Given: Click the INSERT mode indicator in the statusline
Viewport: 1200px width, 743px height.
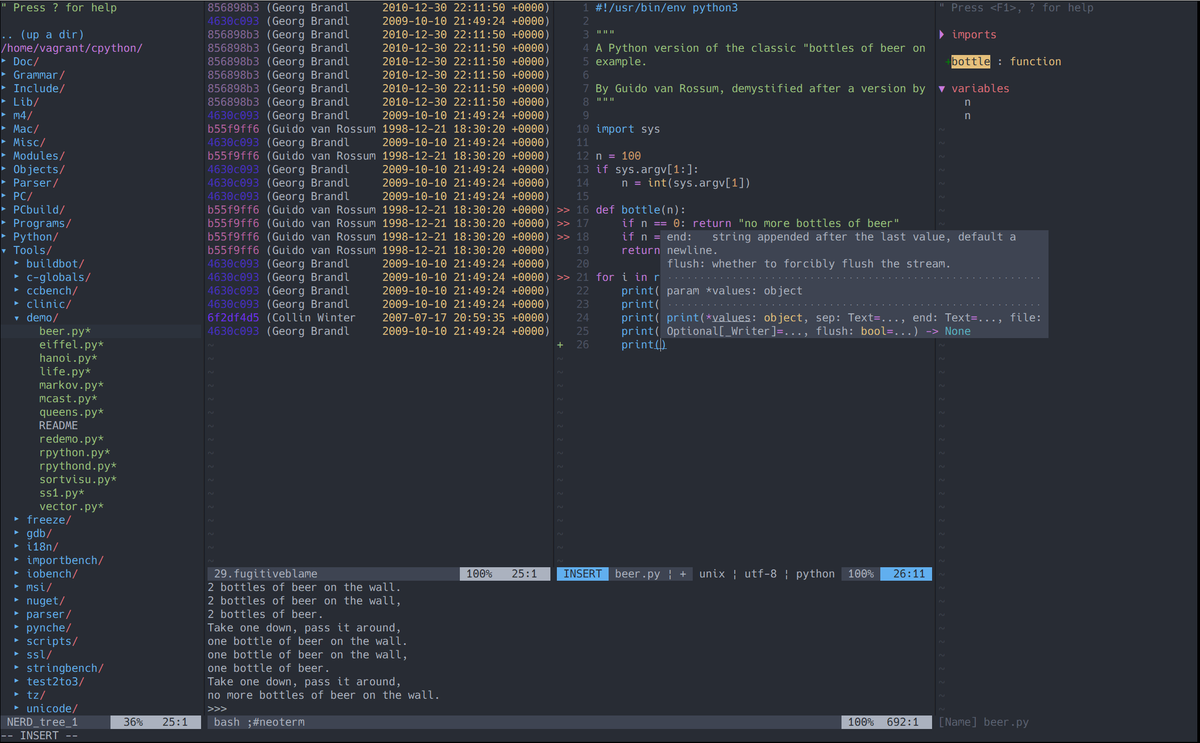Looking at the screenshot, I should tap(582, 573).
